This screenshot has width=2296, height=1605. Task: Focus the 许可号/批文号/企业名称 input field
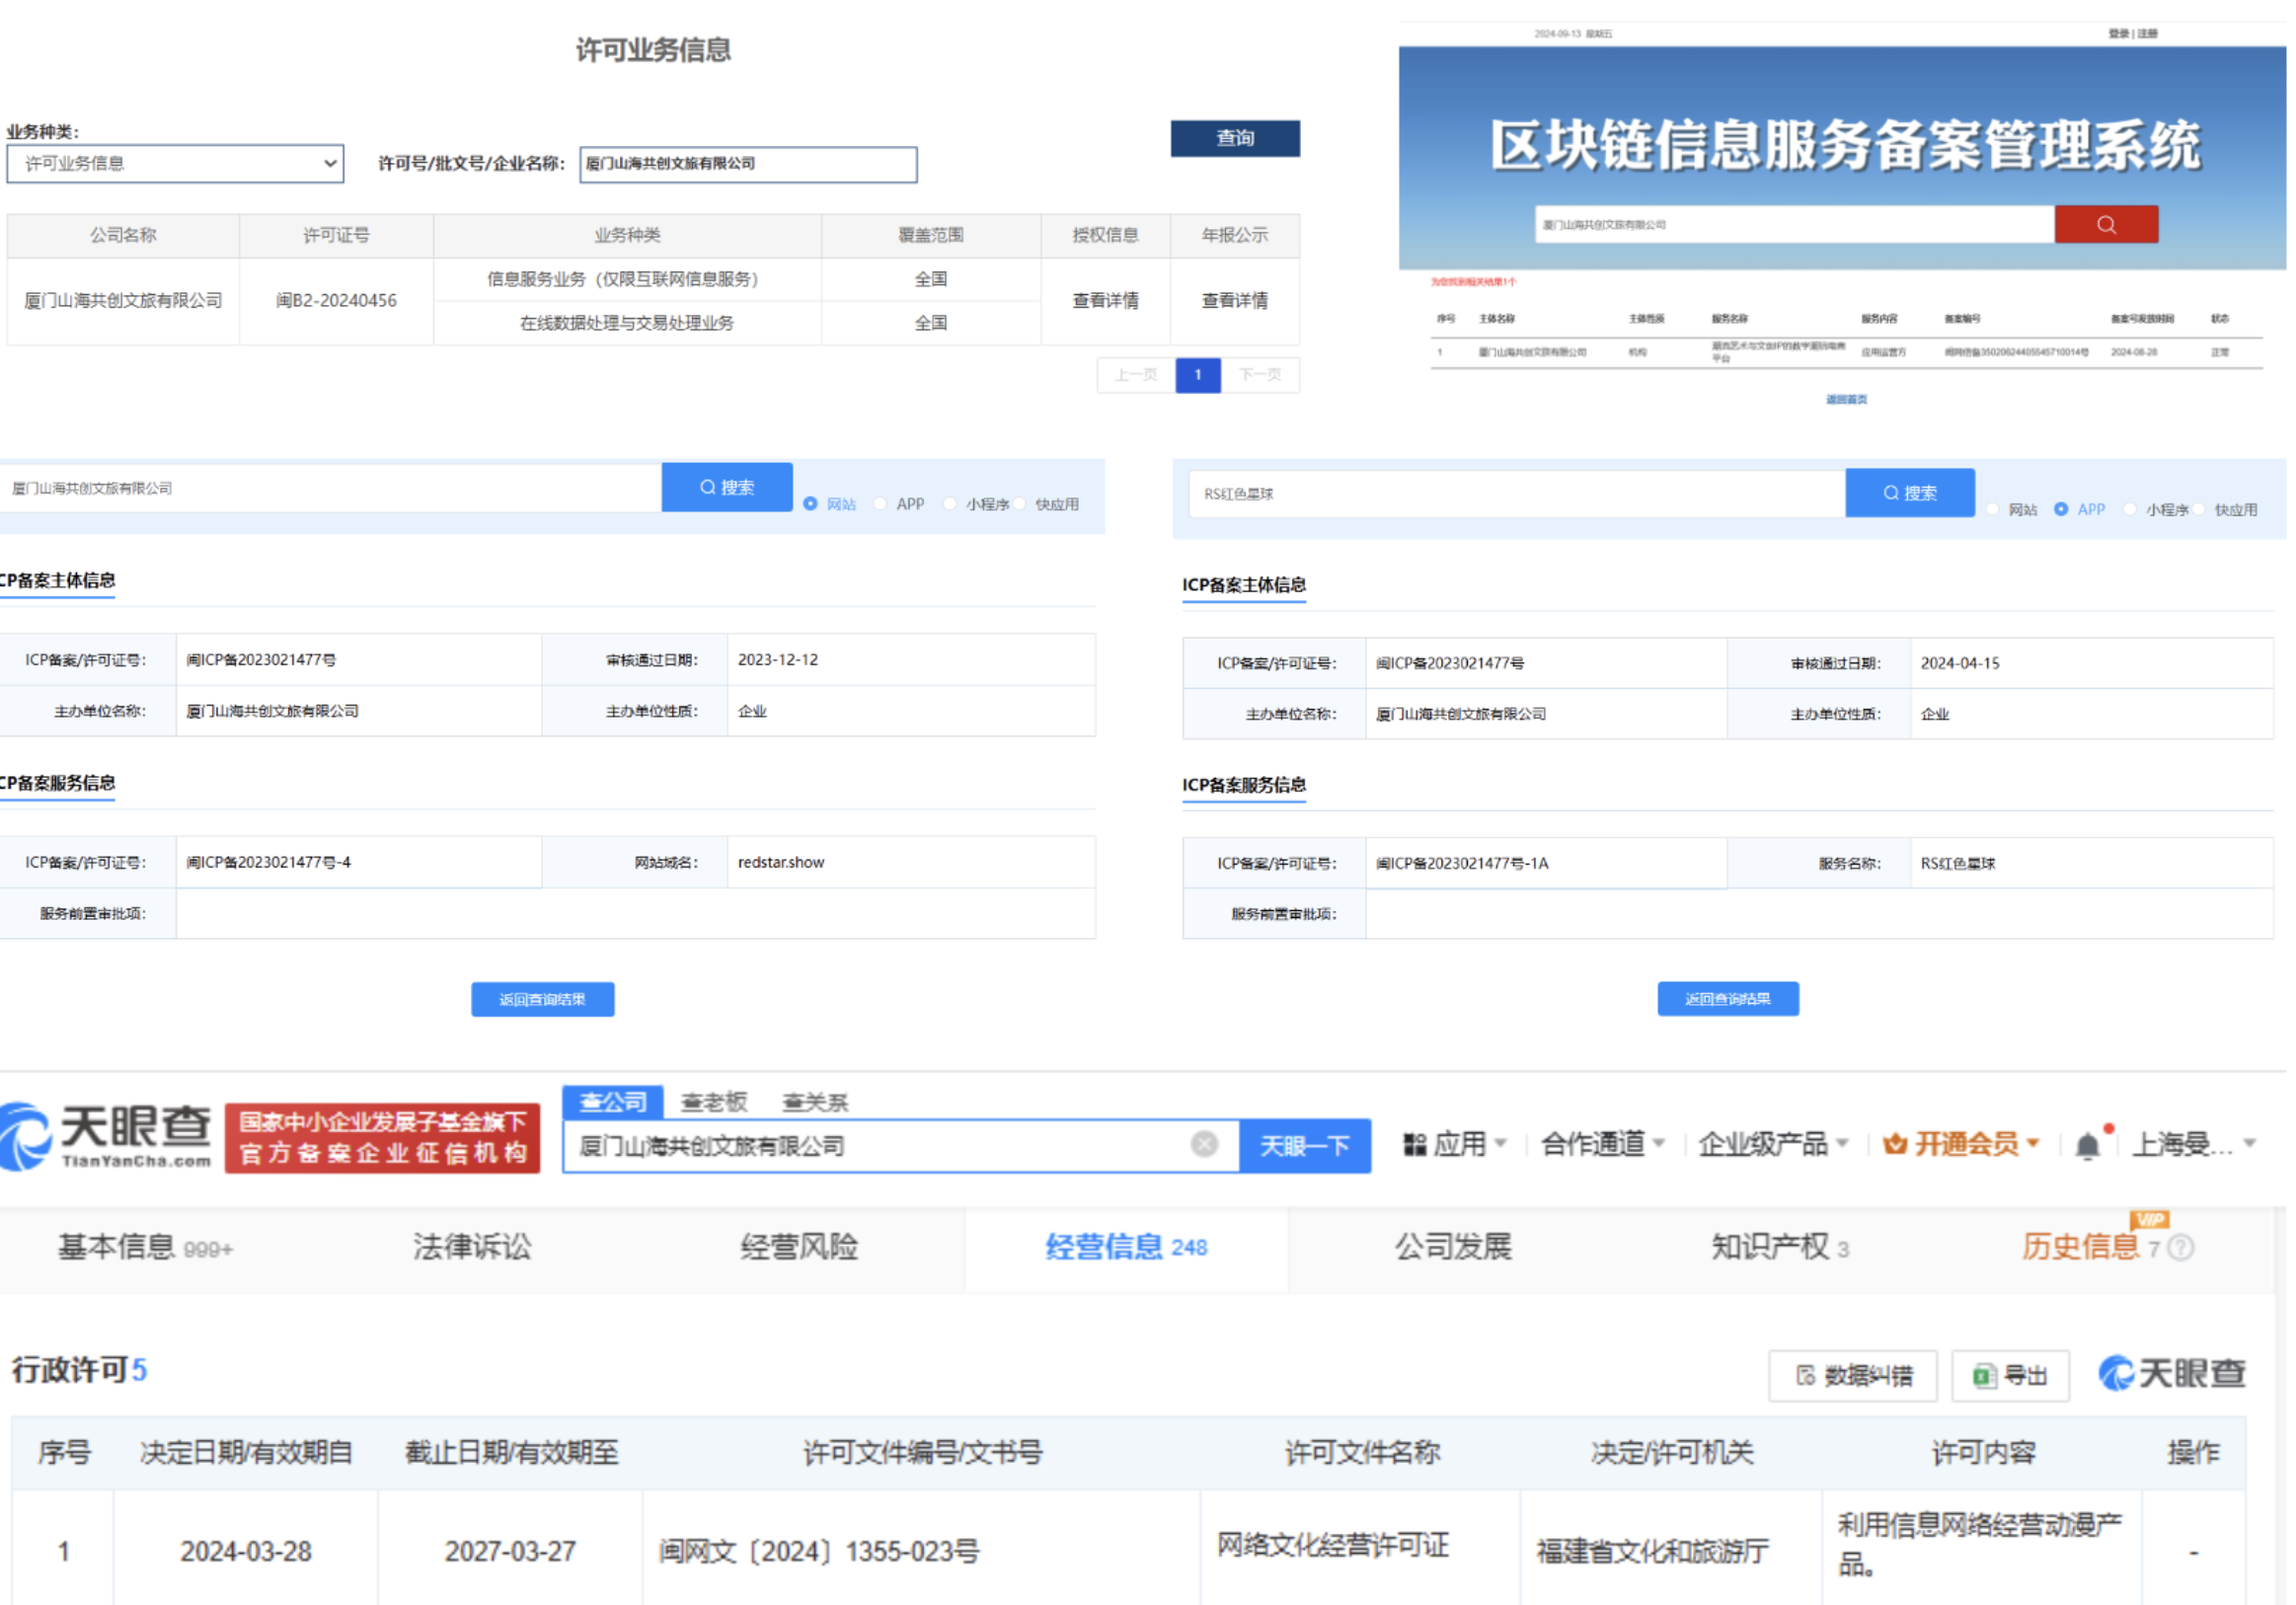[x=748, y=164]
